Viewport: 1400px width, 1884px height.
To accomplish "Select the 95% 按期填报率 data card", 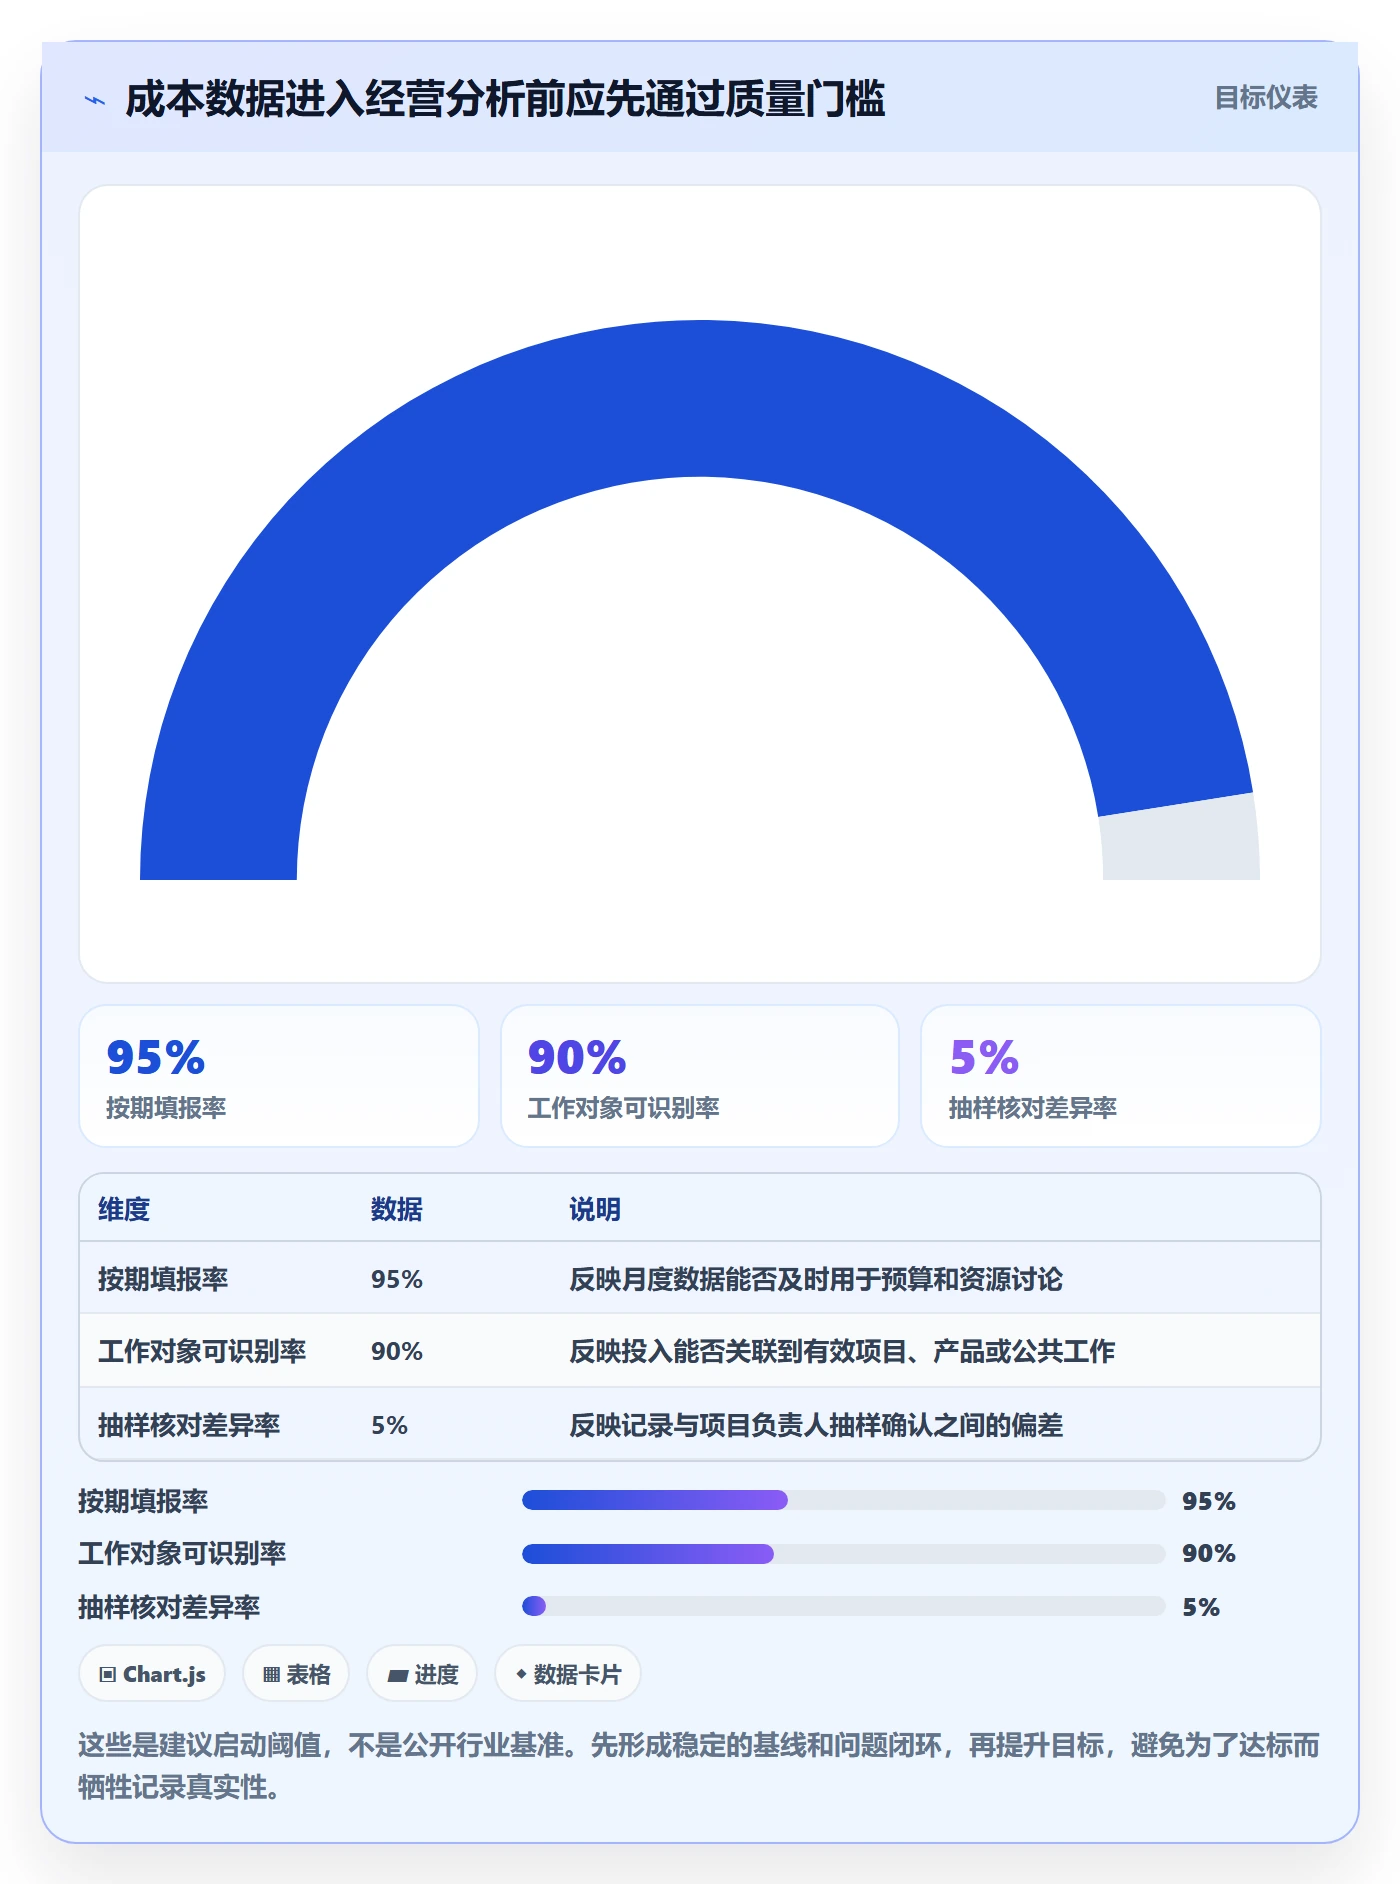I will [x=279, y=1076].
